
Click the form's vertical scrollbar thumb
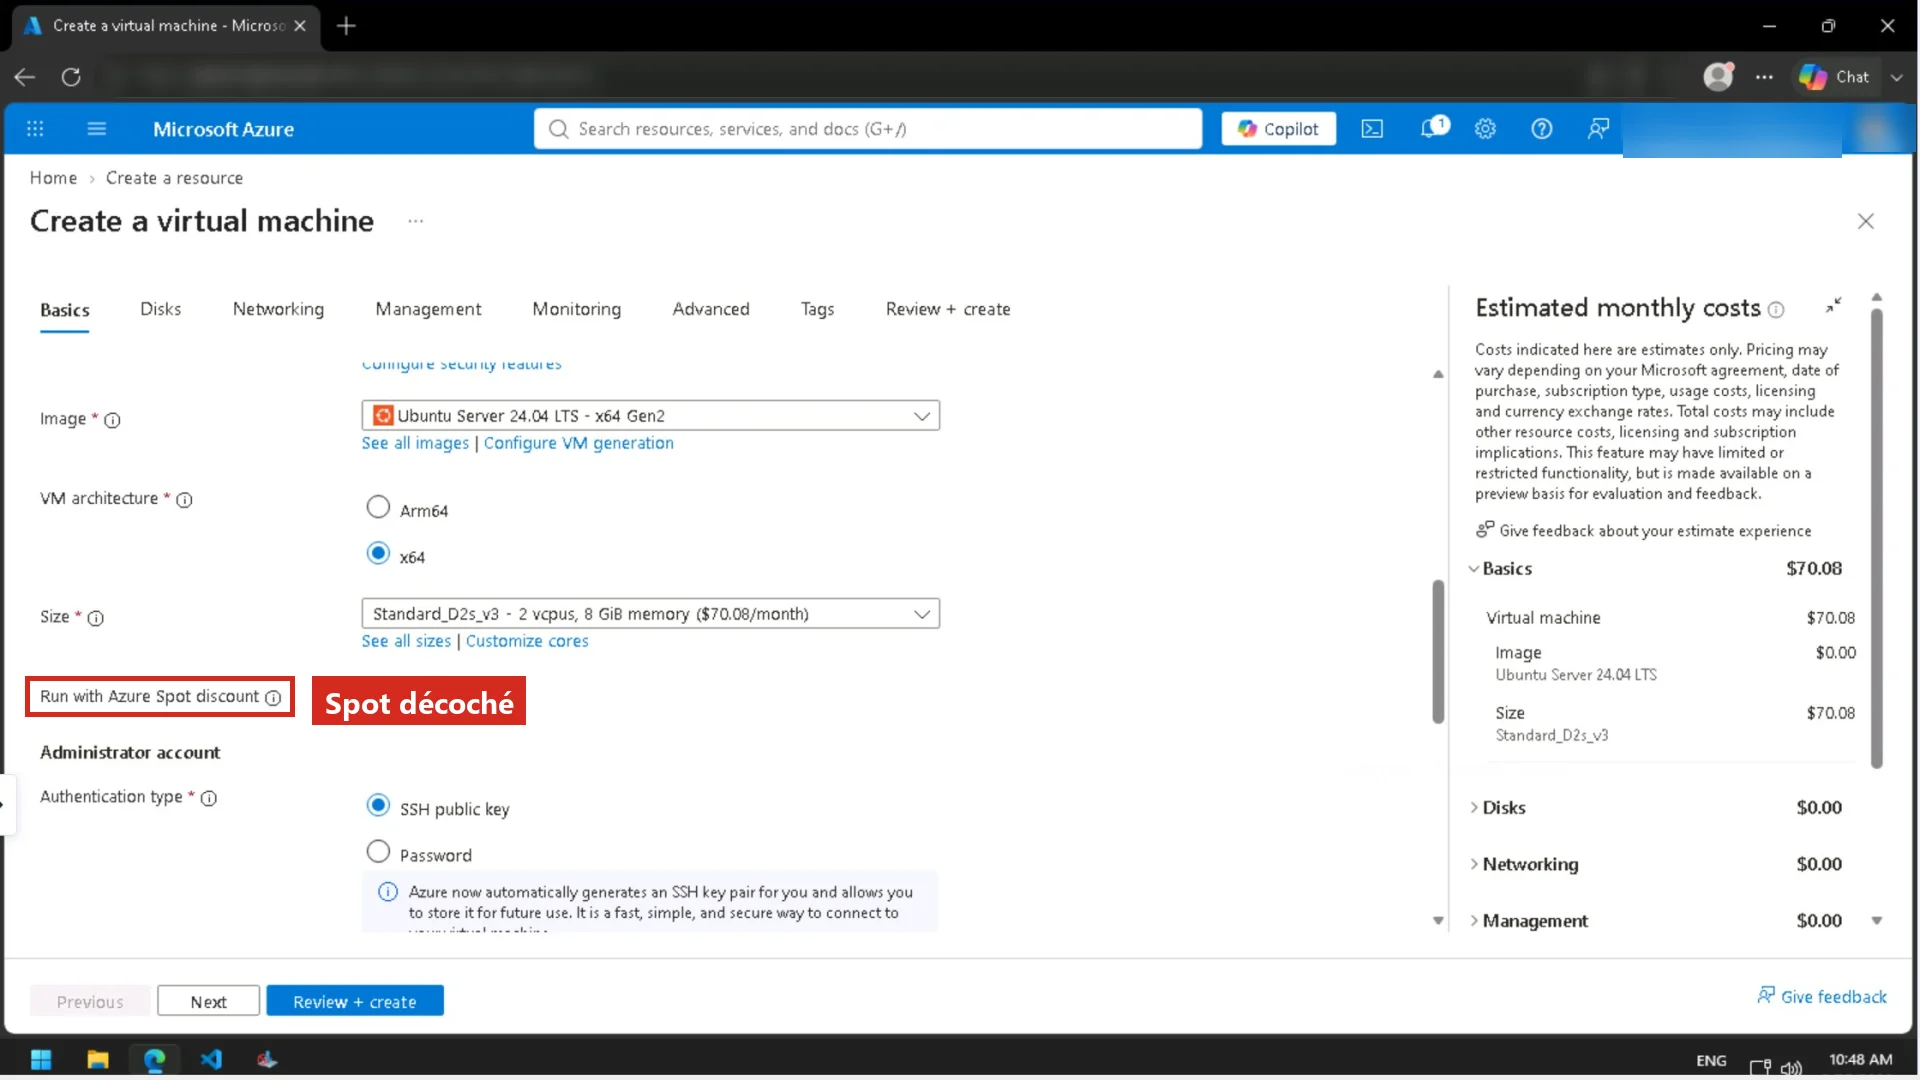click(x=1438, y=651)
